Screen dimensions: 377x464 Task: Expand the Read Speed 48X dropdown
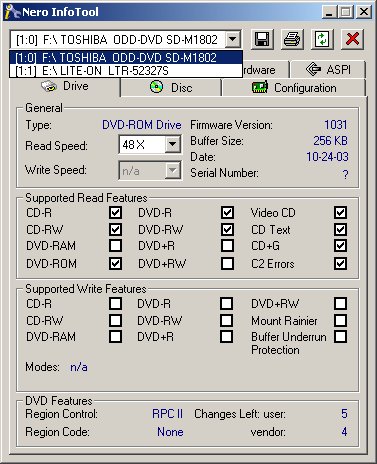(x=172, y=144)
